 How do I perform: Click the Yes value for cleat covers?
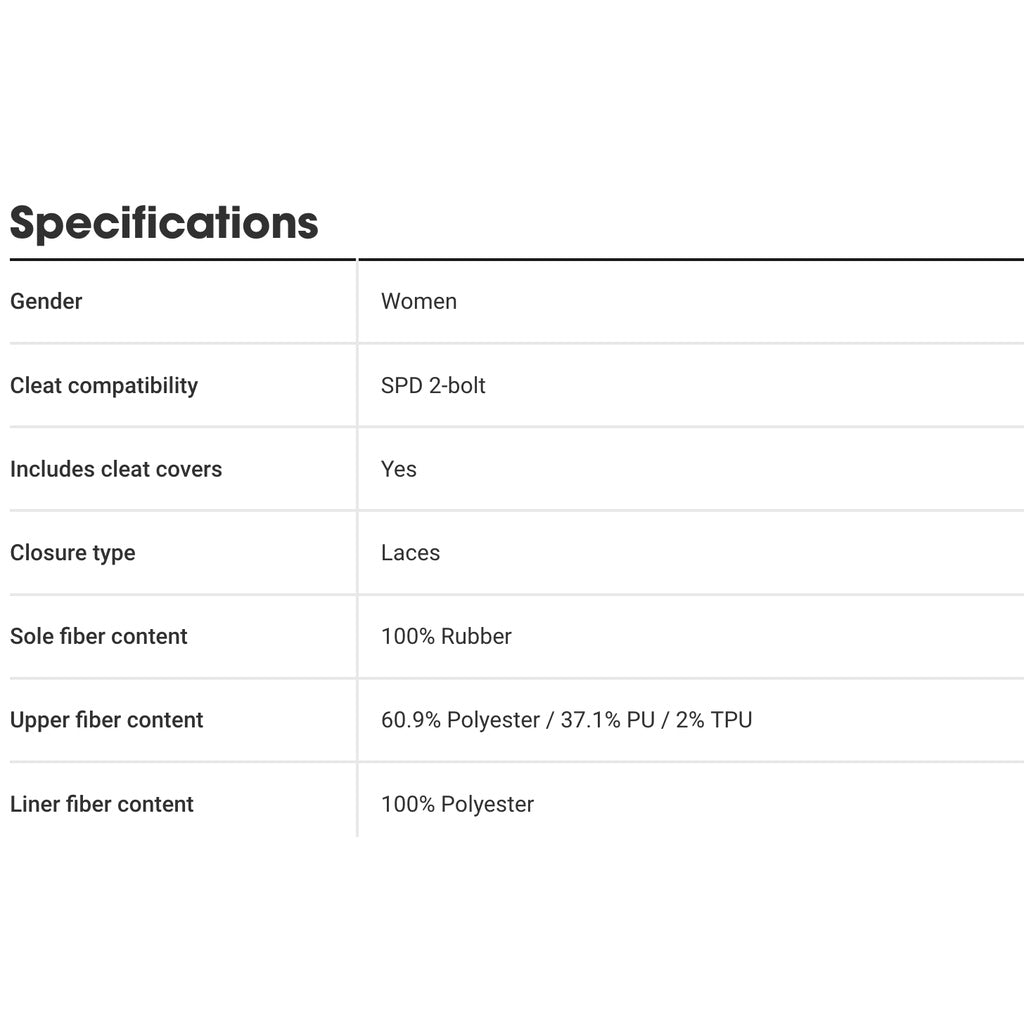coord(398,469)
